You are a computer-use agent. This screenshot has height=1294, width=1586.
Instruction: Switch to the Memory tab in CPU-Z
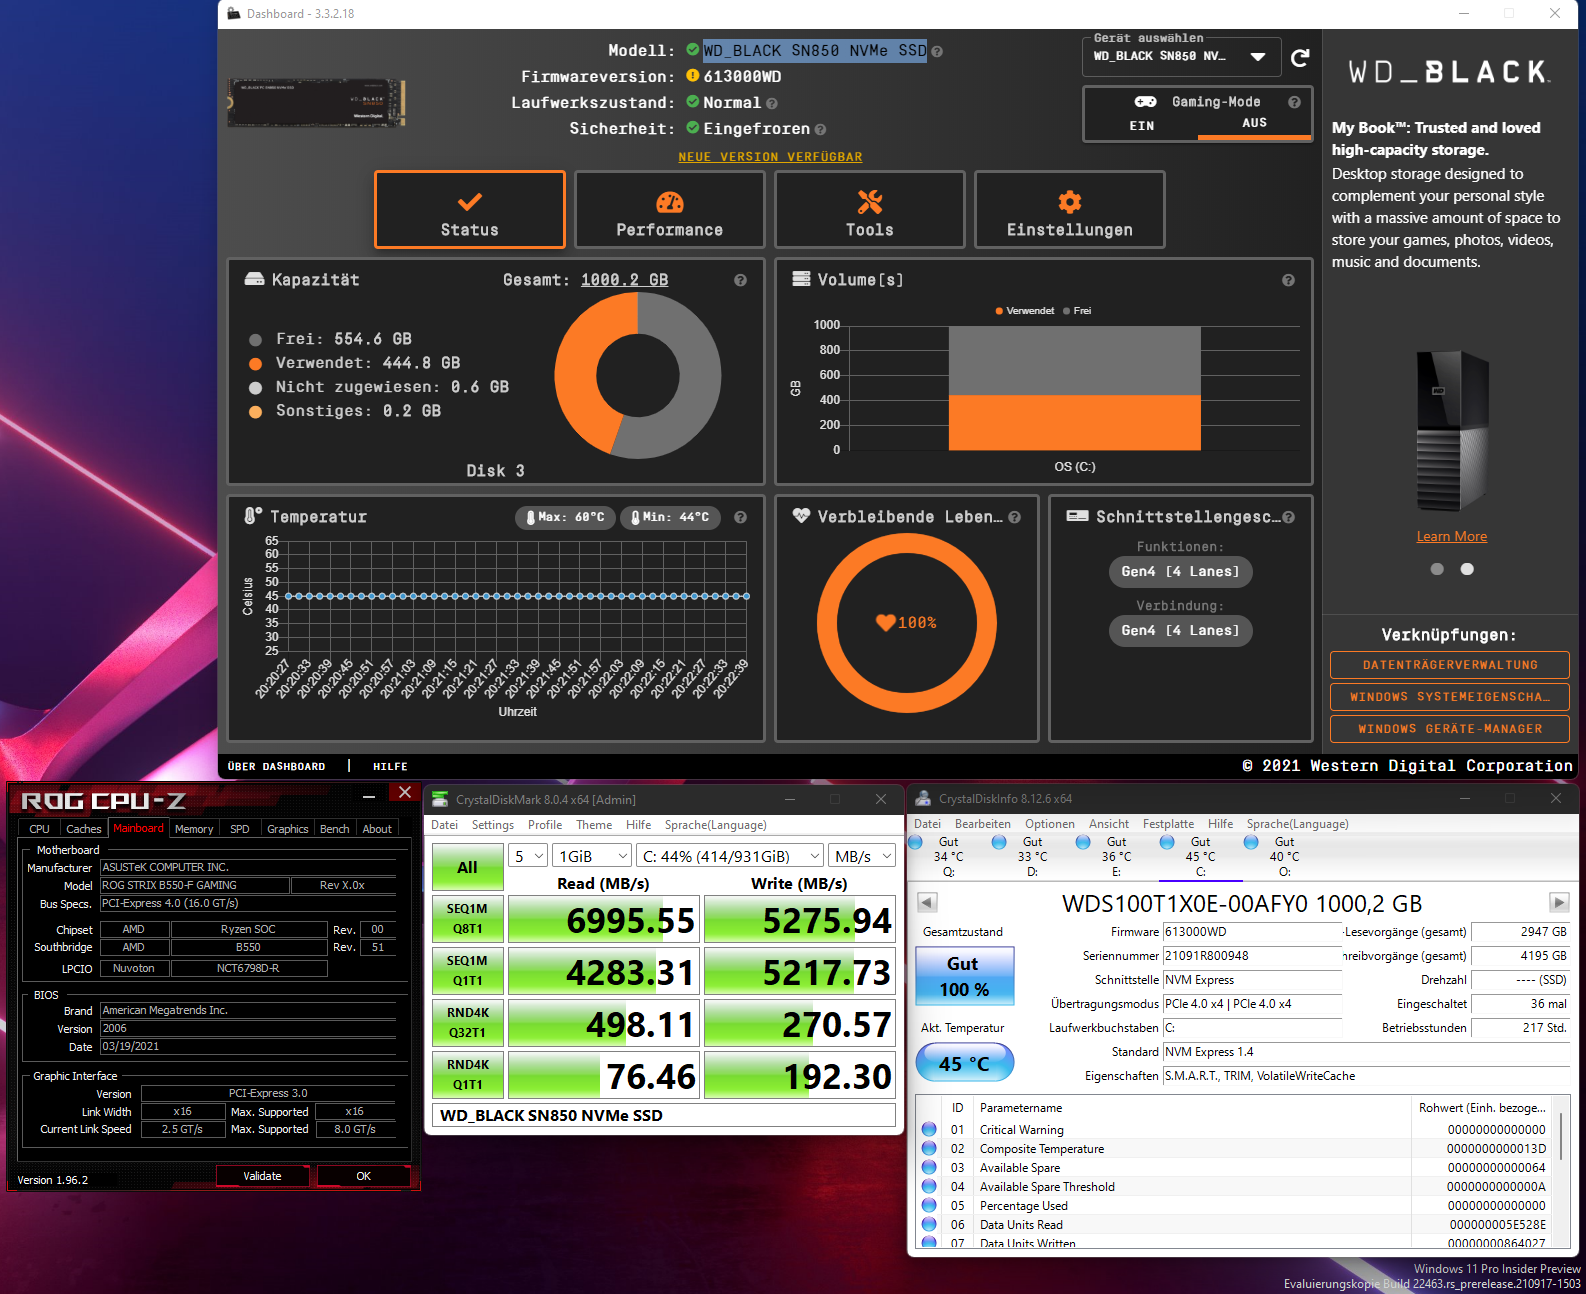pos(194,829)
